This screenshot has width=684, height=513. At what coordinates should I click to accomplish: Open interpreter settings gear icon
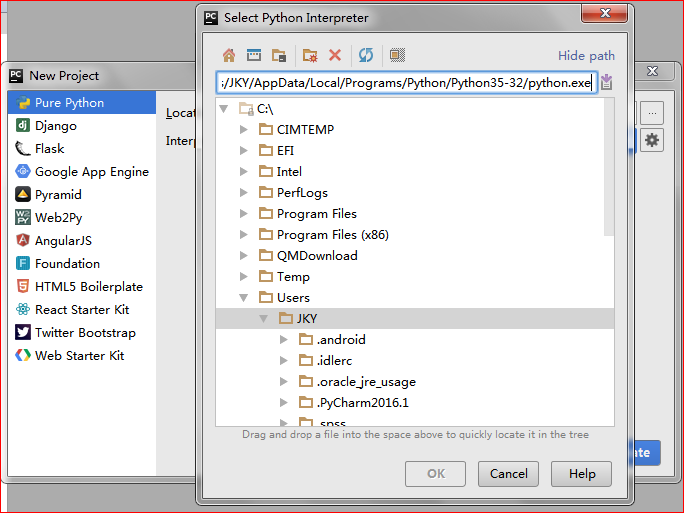pos(652,141)
